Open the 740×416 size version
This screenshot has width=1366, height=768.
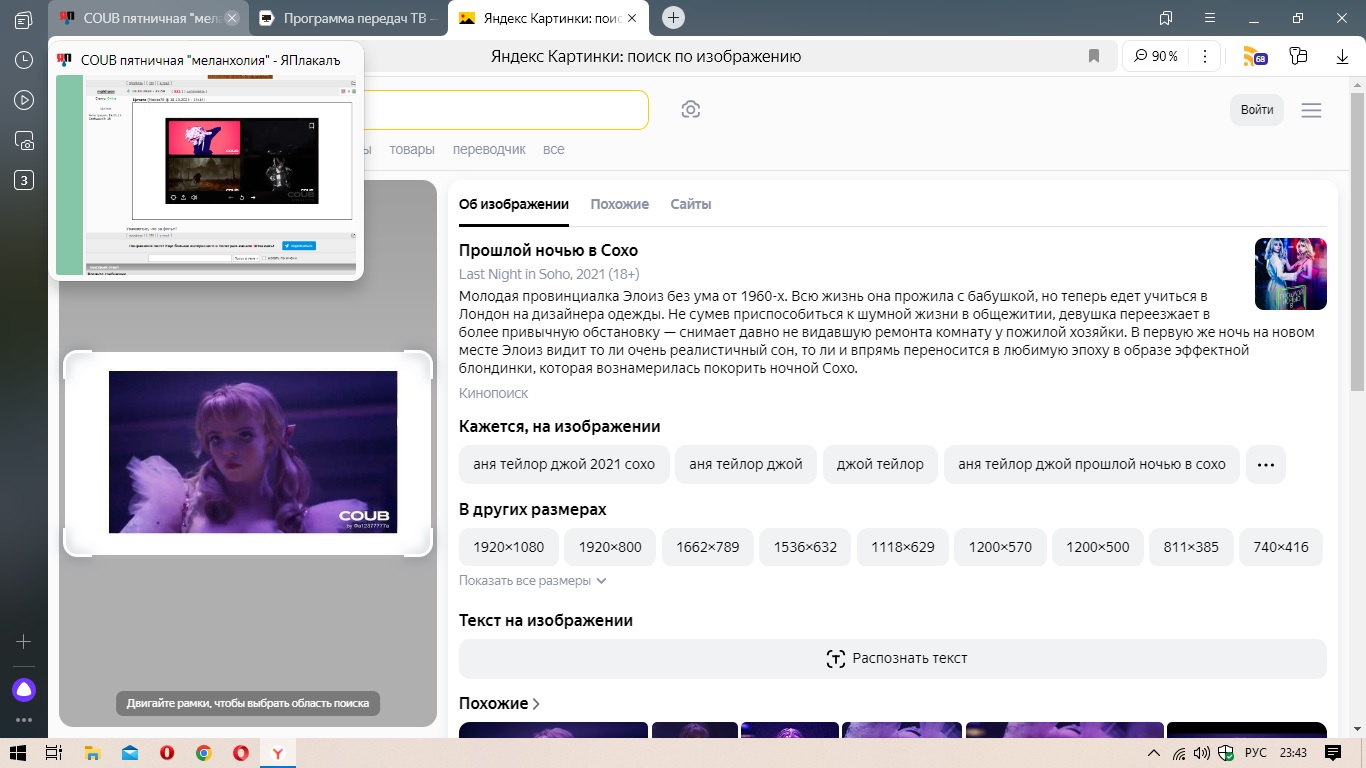click(1281, 547)
